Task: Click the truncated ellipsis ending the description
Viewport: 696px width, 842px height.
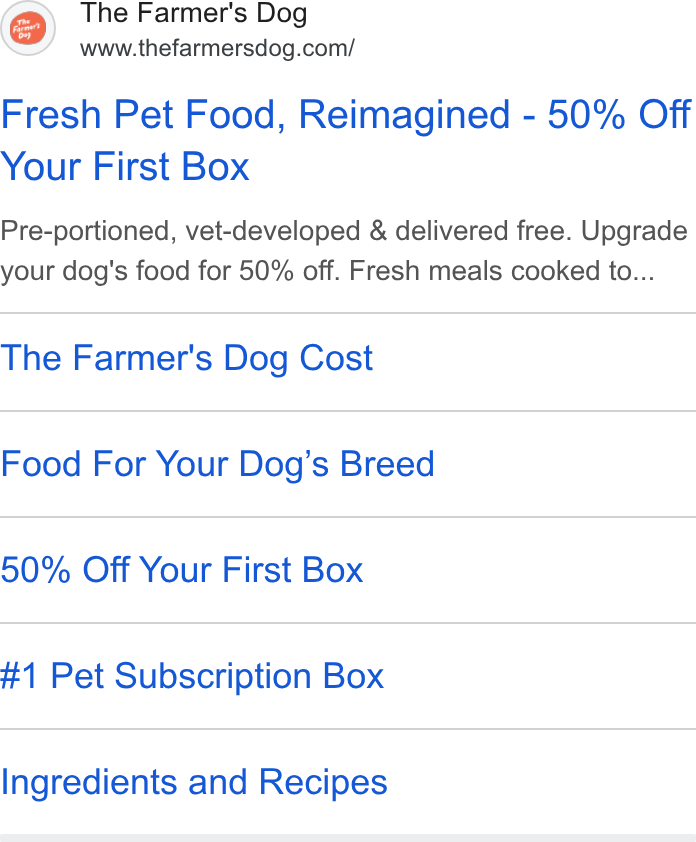Action: coord(643,272)
